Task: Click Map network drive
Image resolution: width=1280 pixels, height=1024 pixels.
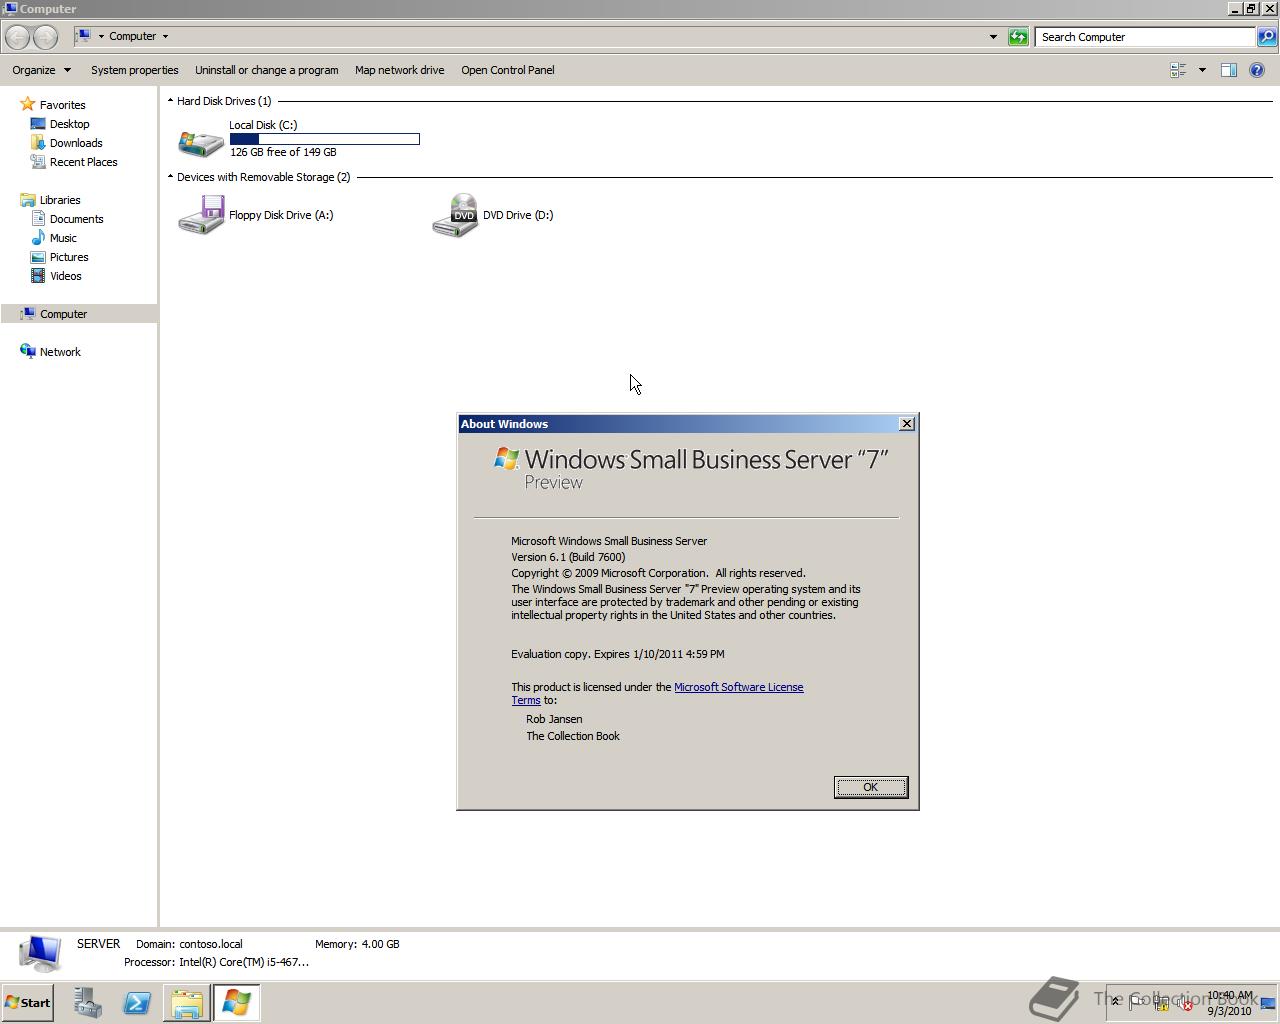Action: pyautogui.click(x=399, y=70)
